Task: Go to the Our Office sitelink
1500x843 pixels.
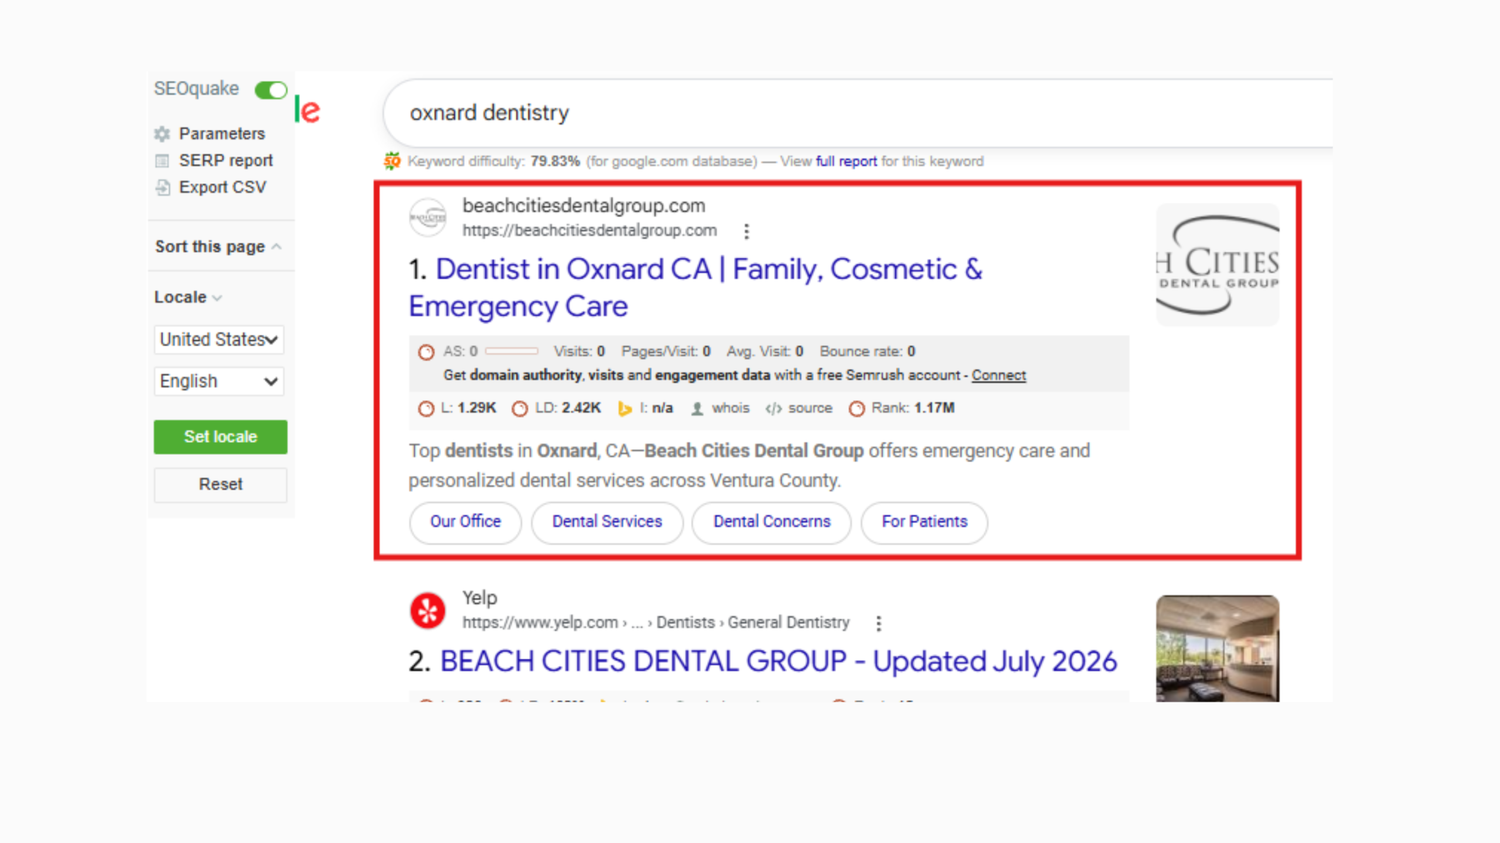Action: pos(465,522)
